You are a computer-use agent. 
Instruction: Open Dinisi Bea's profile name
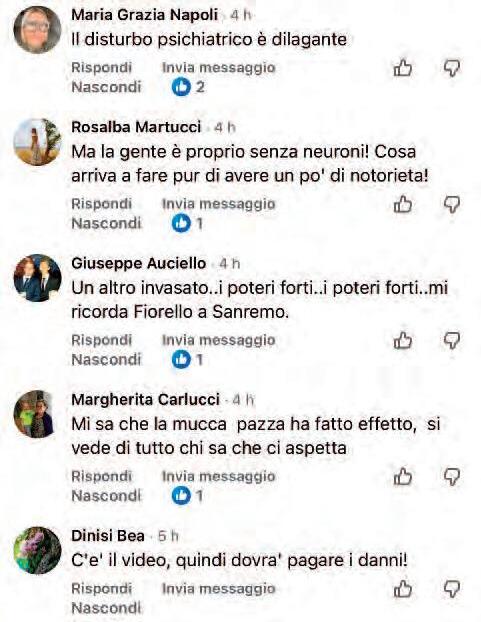(x=108, y=536)
